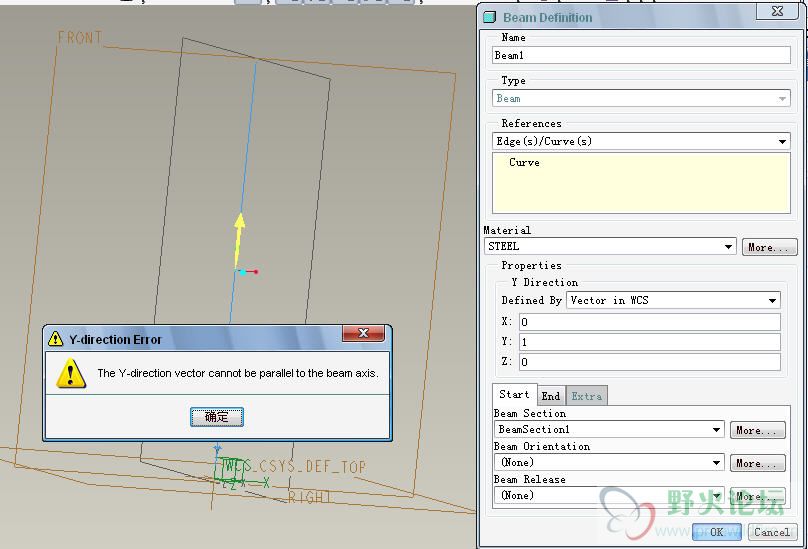Image resolution: width=808 pixels, height=549 pixels.
Task: Click More button next to Material
Action: pos(768,247)
